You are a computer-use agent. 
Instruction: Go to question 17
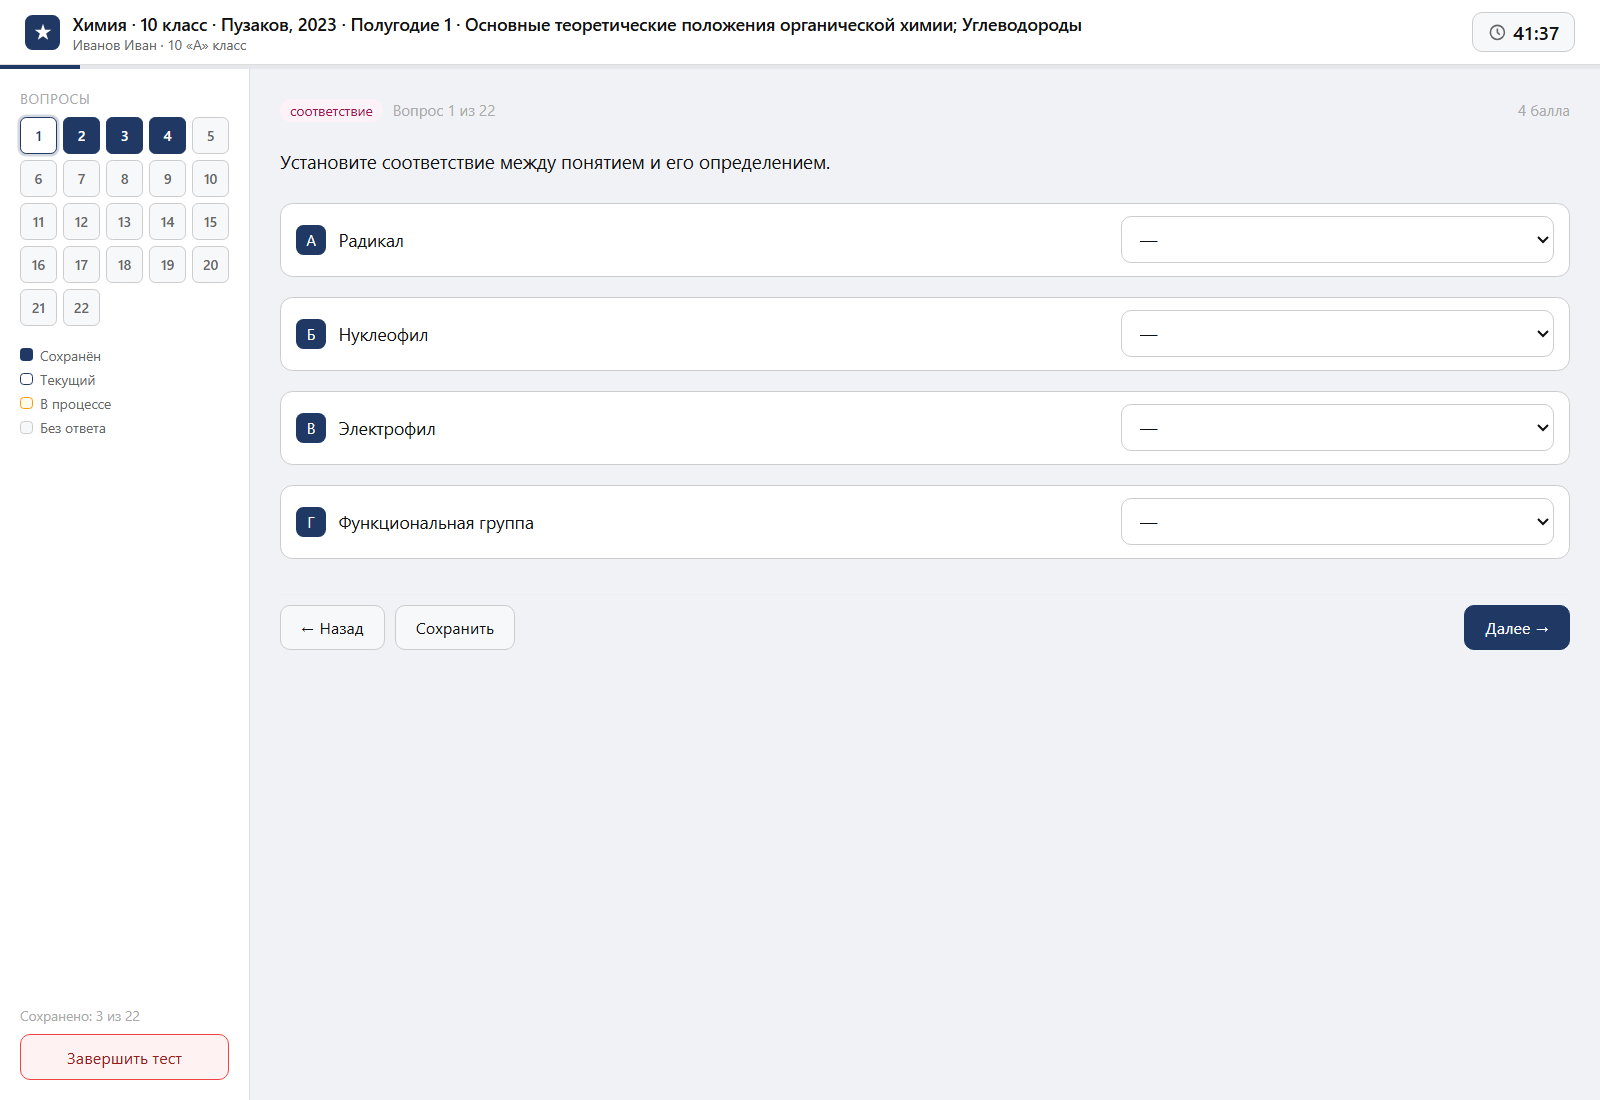[81, 265]
